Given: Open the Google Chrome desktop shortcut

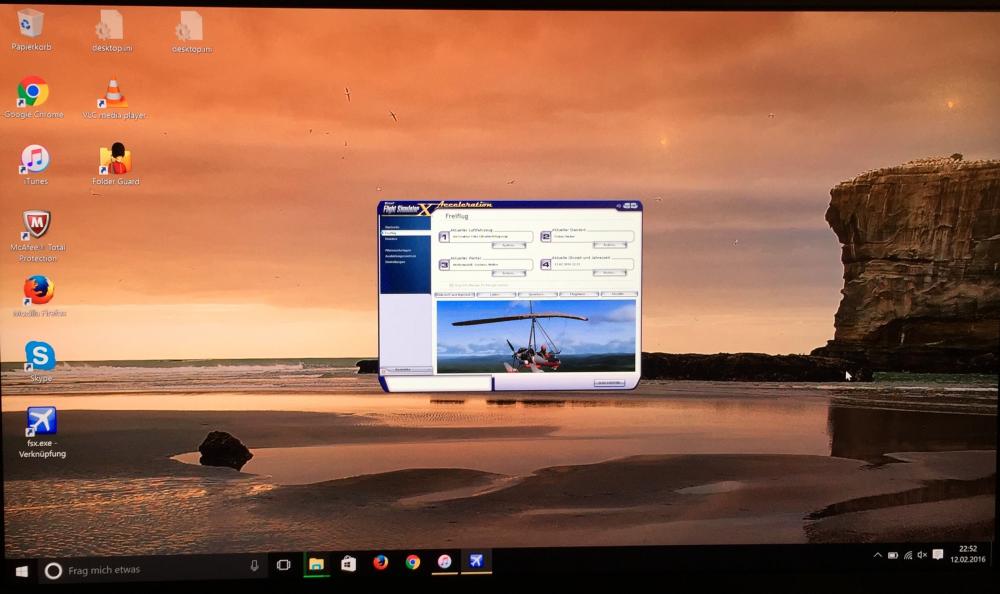Looking at the screenshot, I should tap(33, 92).
